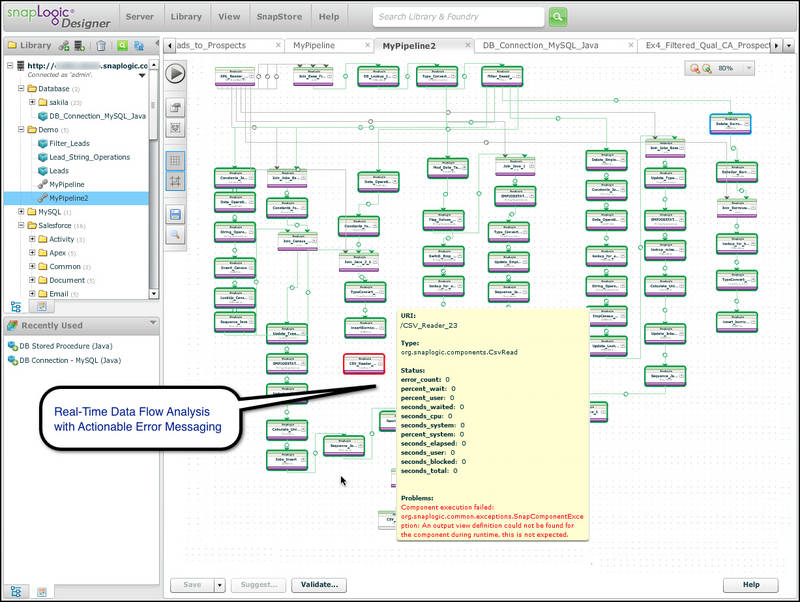Select the tree view icon below Library tree
Screen dimensions: 800x602
point(16,307)
